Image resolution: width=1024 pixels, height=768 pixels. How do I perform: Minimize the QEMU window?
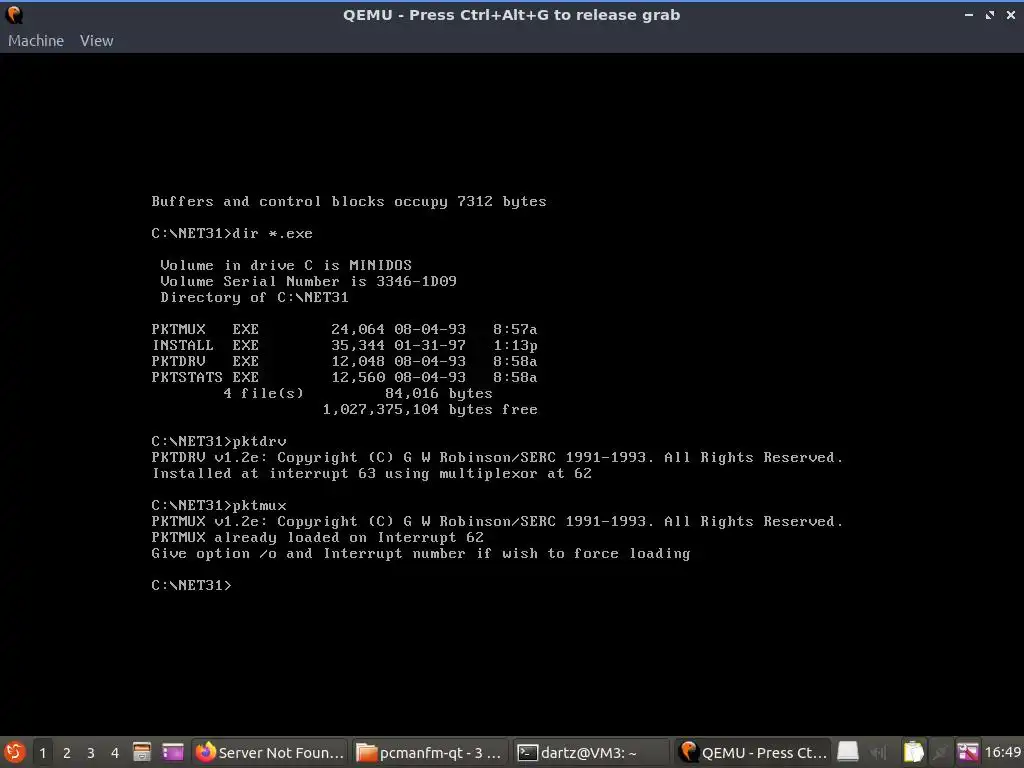[968, 14]
